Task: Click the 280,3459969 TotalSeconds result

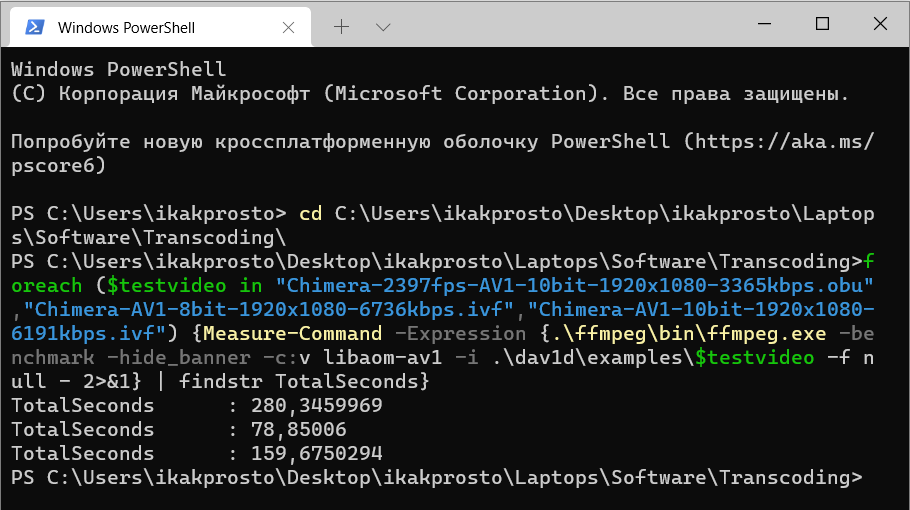Action: point(317,406)
